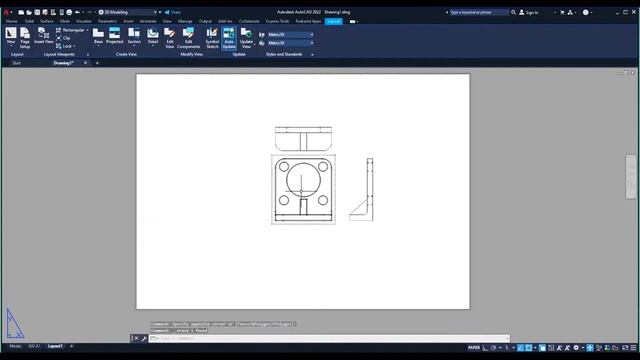The image size is (640, 360).
Task: Click the Edit Components tool
Action: click(x=188, y=38)
